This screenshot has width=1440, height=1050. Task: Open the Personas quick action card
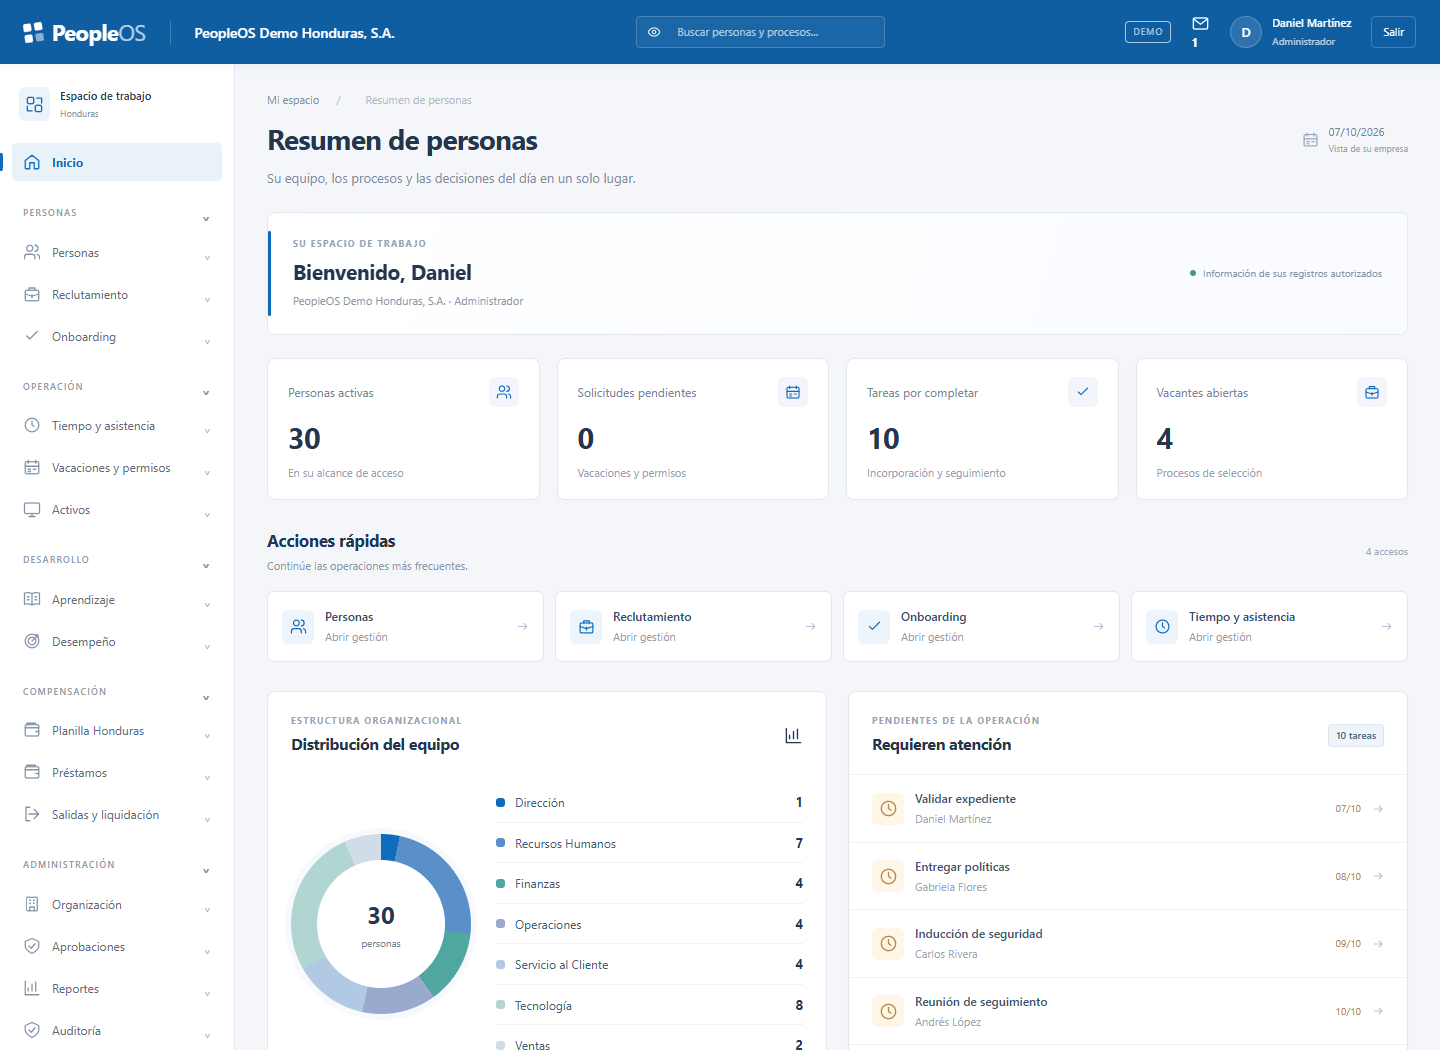click(405, 627)
